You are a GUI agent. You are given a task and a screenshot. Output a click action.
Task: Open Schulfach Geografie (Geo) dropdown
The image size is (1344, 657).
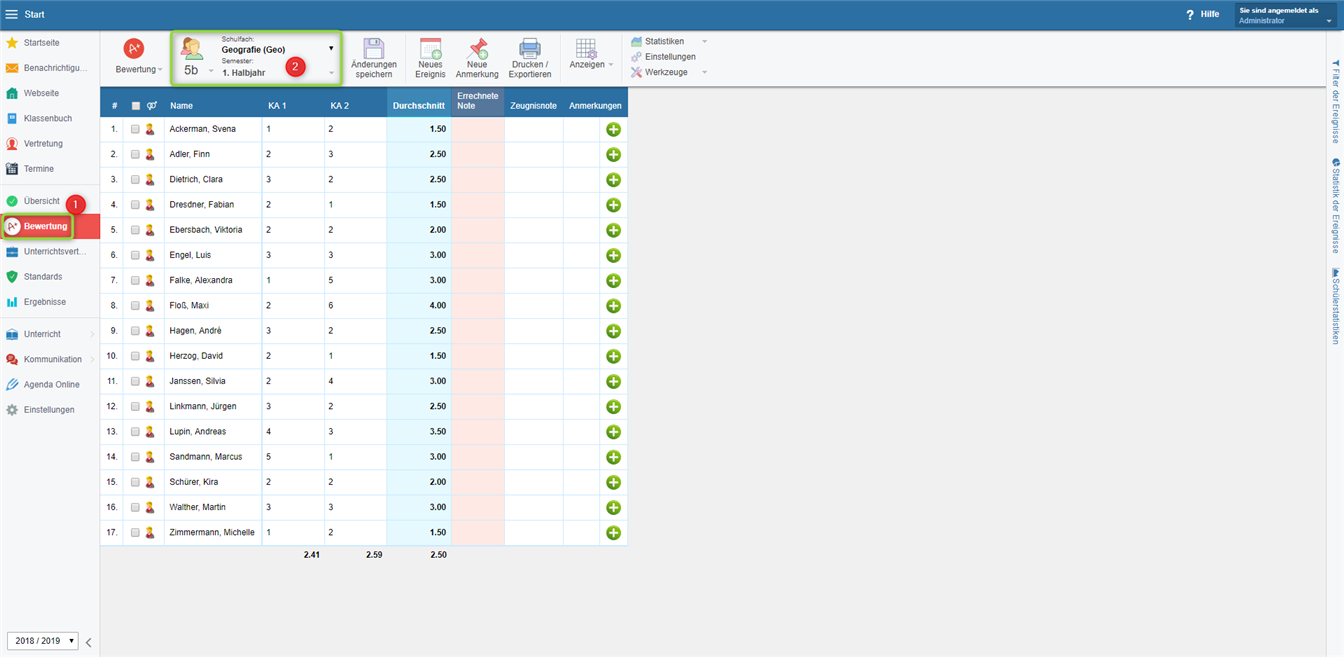click(278, 48)
